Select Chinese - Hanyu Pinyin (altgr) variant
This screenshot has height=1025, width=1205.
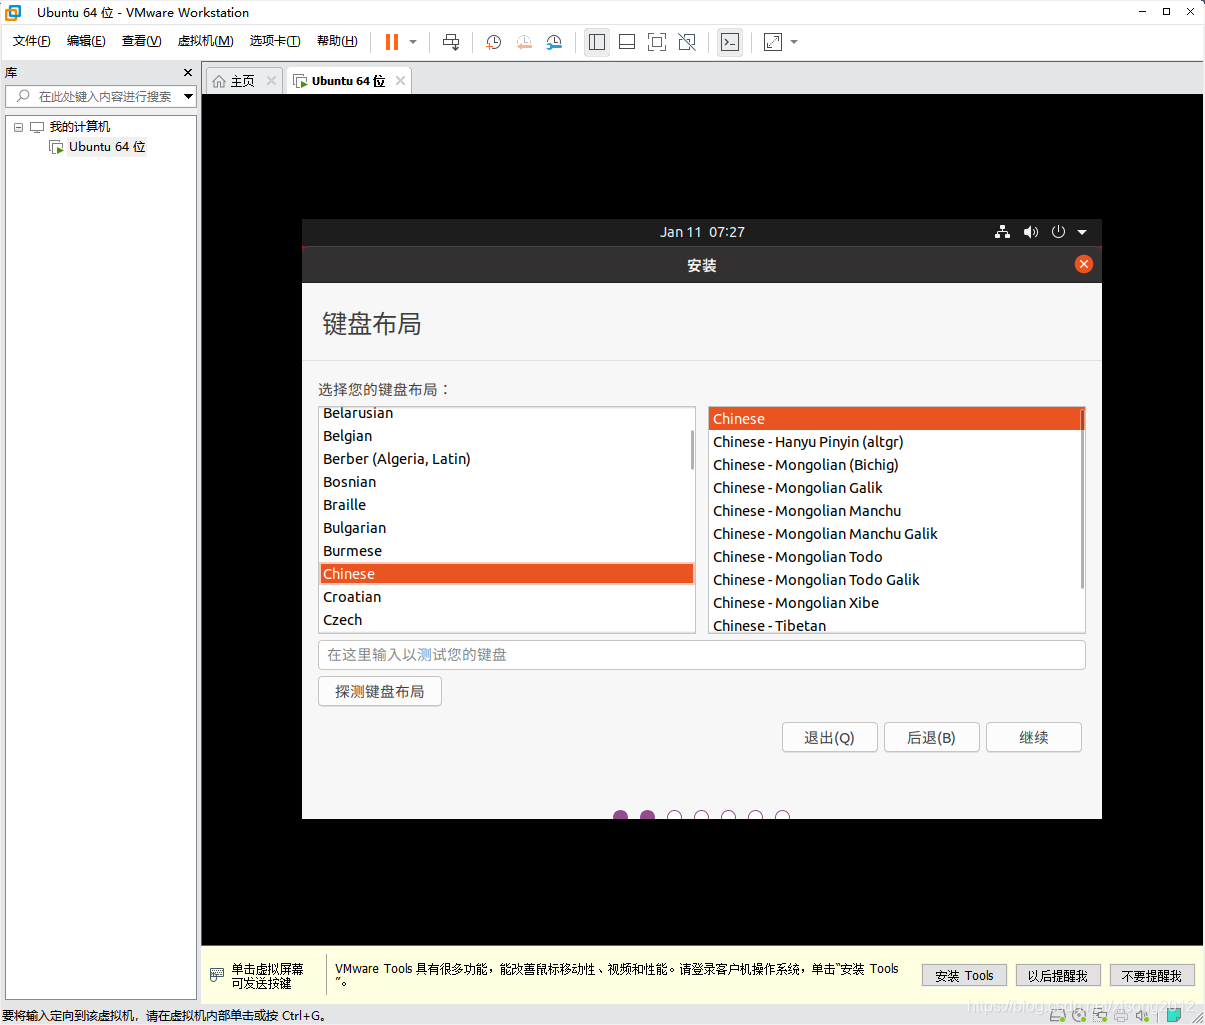pos(895,442)
